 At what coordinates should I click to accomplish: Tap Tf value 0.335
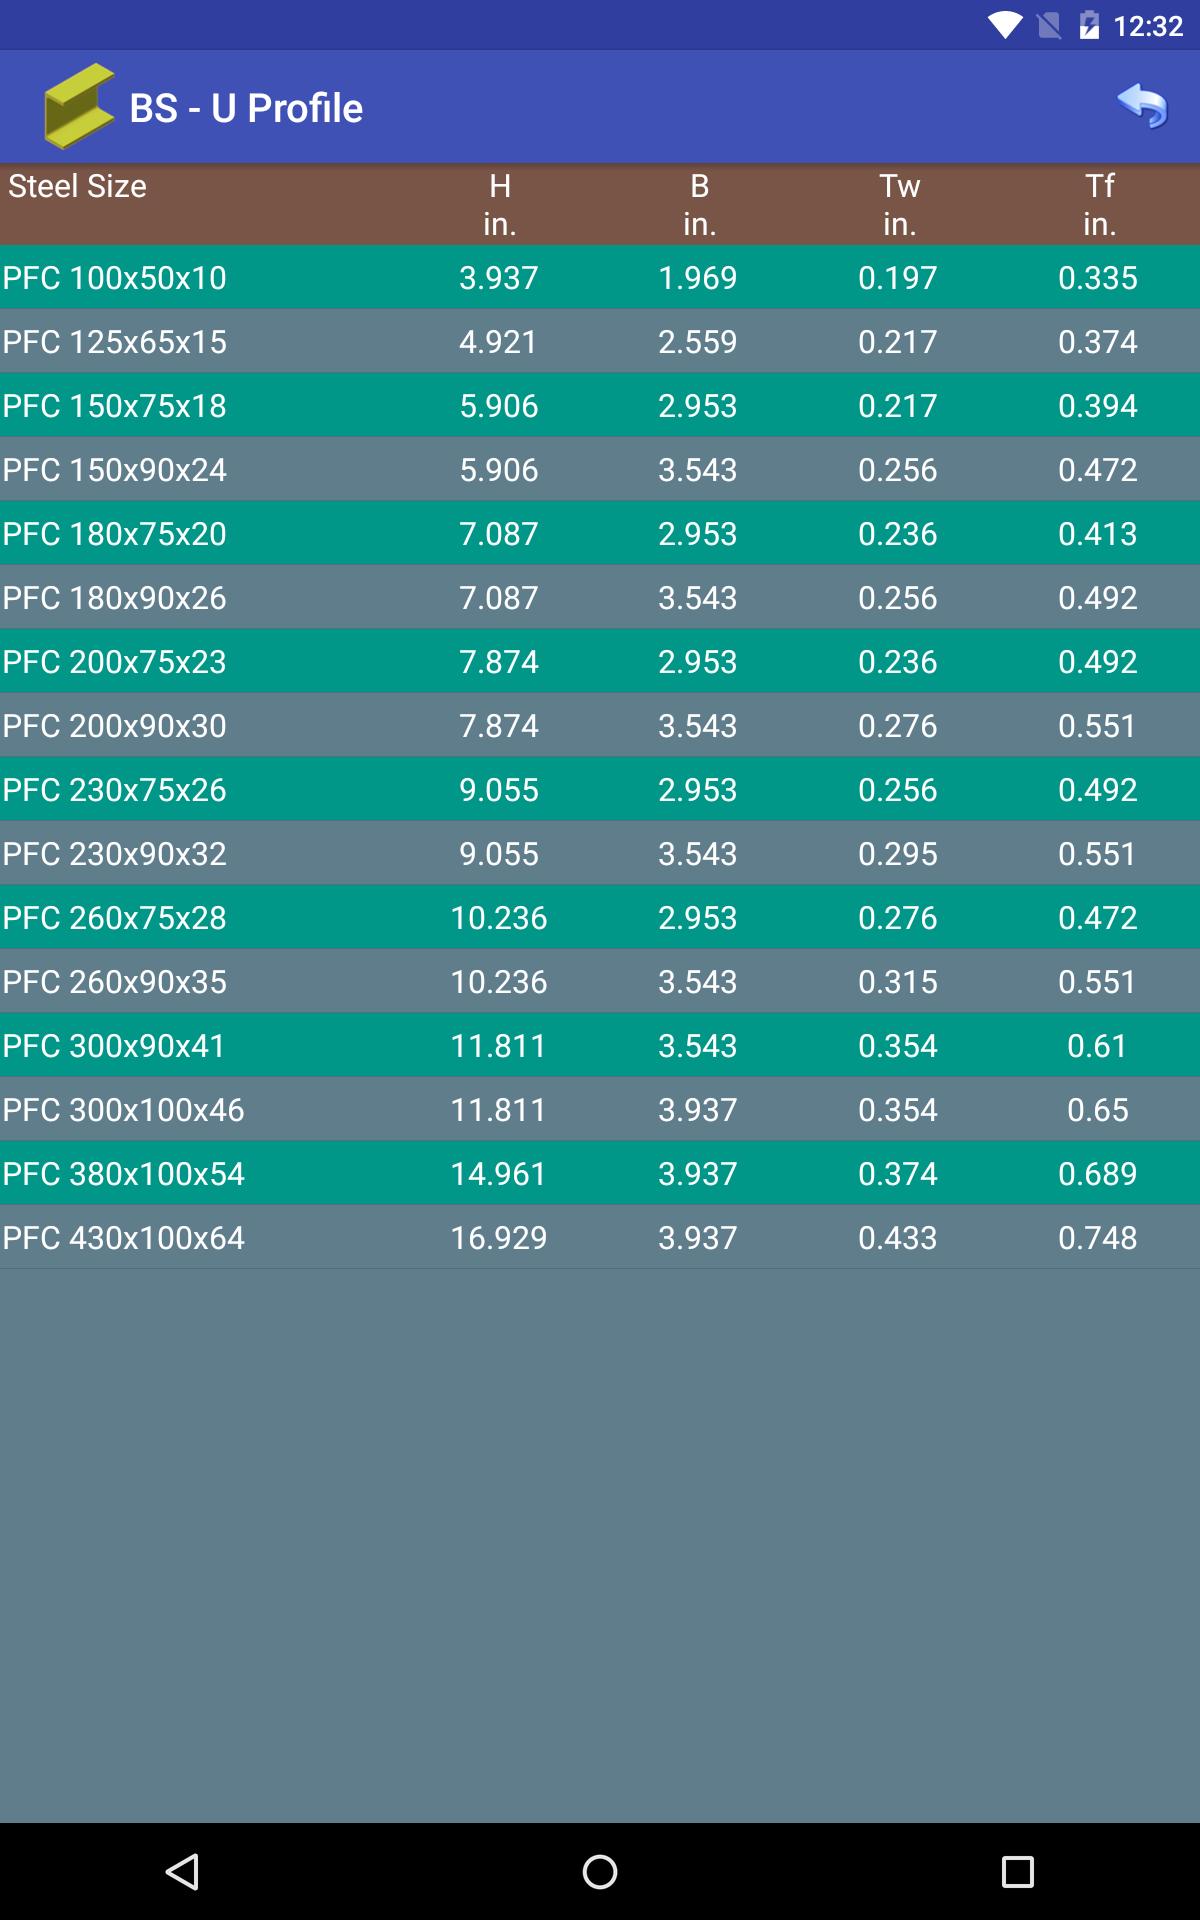point(1098,277)
